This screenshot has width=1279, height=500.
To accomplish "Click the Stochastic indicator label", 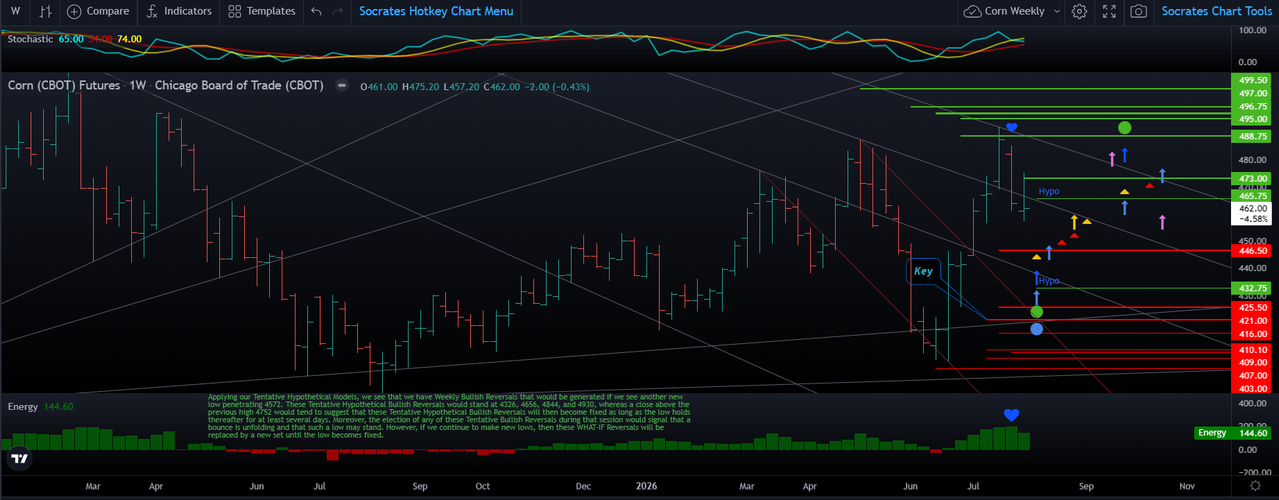I will [31, 38].
